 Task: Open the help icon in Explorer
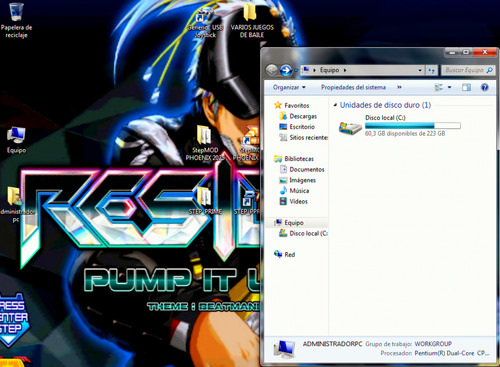point(484,87)
